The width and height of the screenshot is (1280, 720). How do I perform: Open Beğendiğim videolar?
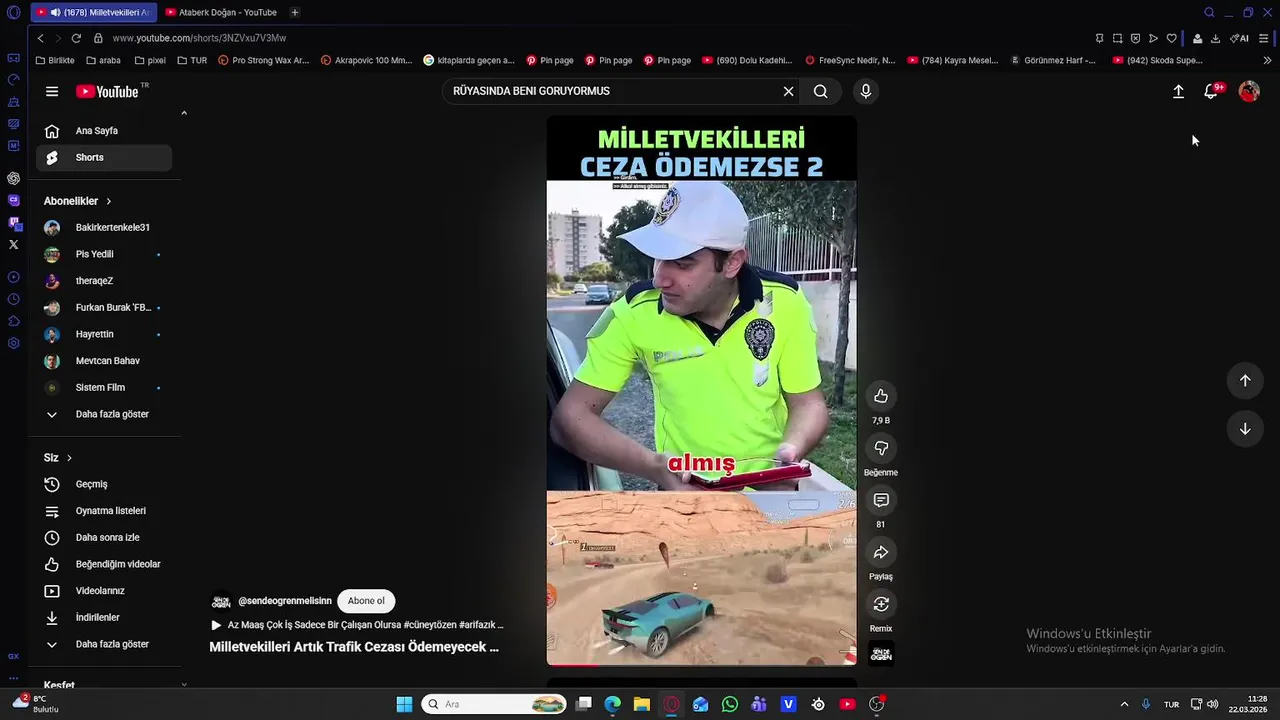[104, 564]
